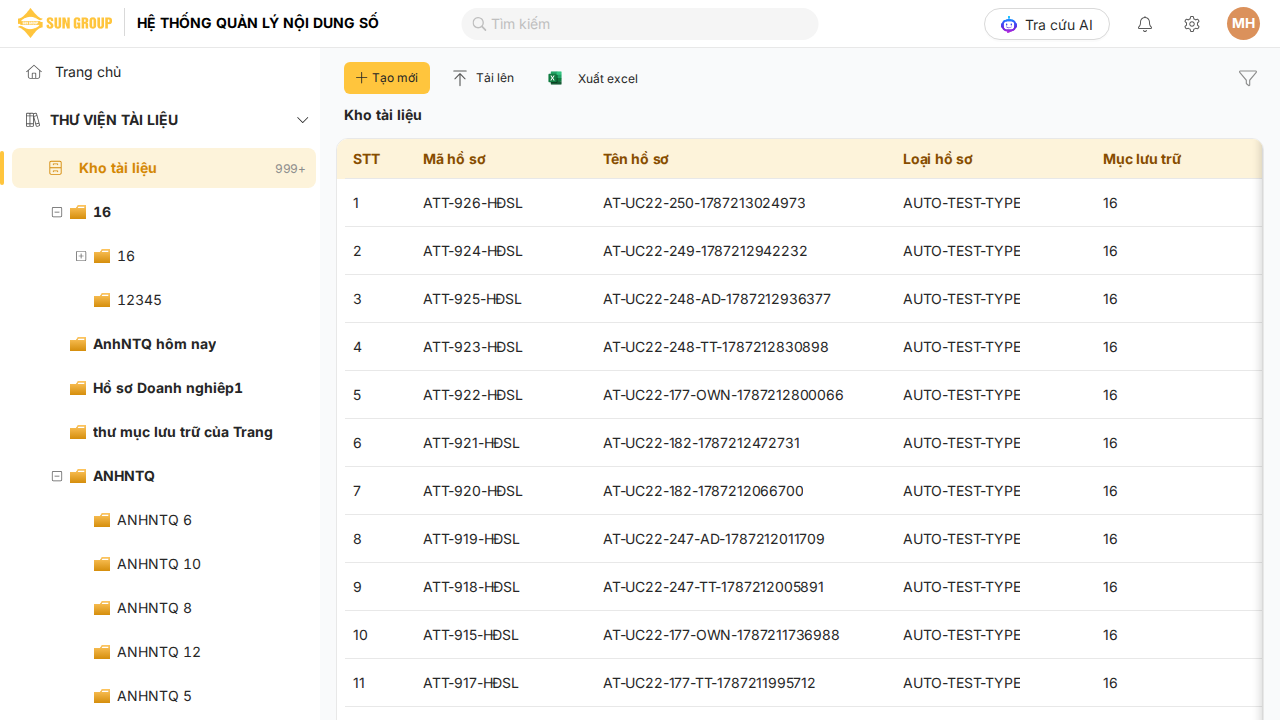Click record code ATT-920-HĐSL
The height and width of the screenshot is (720, 1280).
(x=473, y=491)
